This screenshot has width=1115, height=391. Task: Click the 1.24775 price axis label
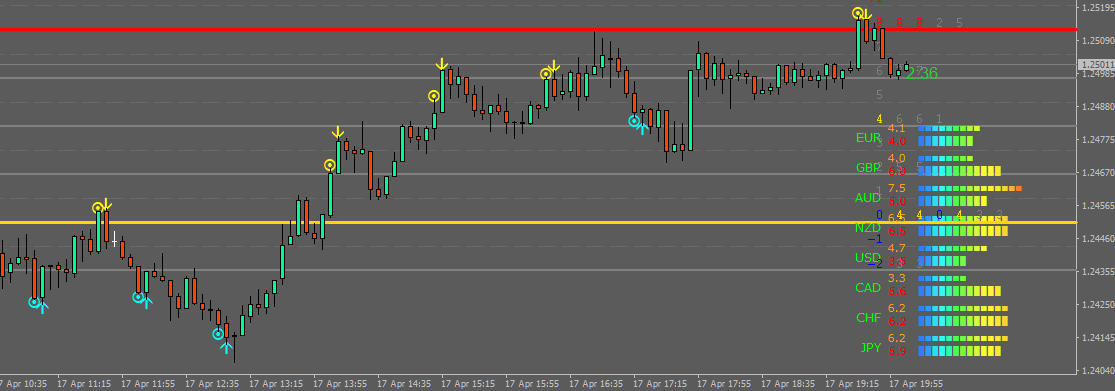pyautogui.click(x=1097, y=140)
